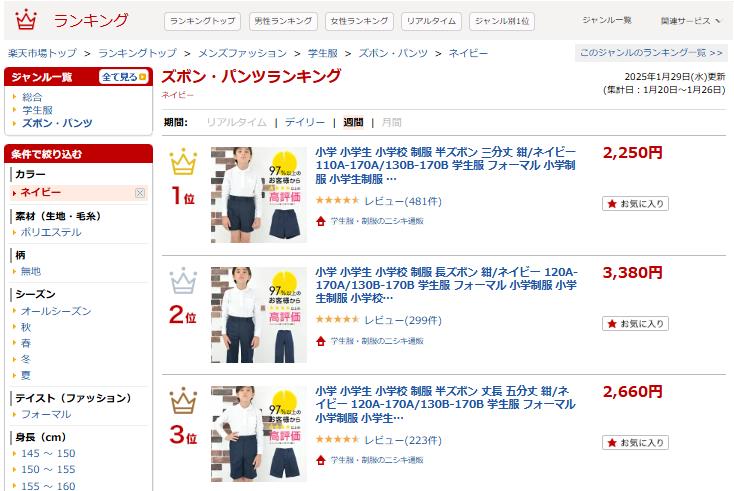Add the 2,660円 item to お気に入り
The width and height of the screenshot is (734, 491).
[x=635, y=442]
